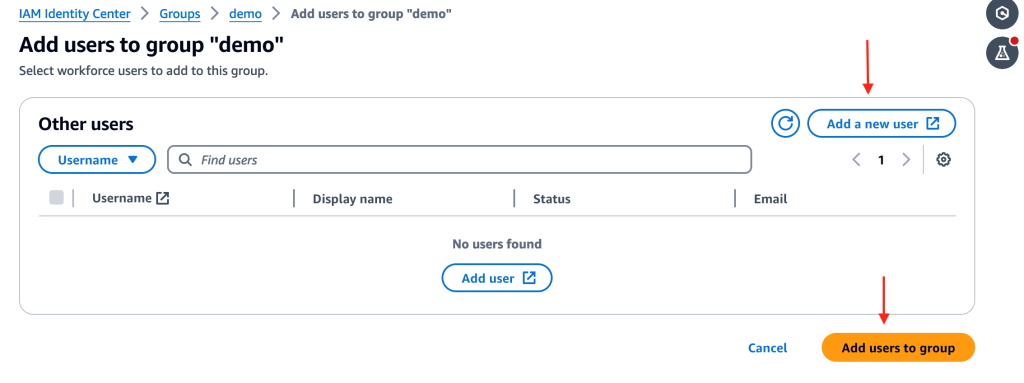This screenshot has width=1024, height=383.
Task: Click page number 1 in pagination
Action: pos(881,159)
